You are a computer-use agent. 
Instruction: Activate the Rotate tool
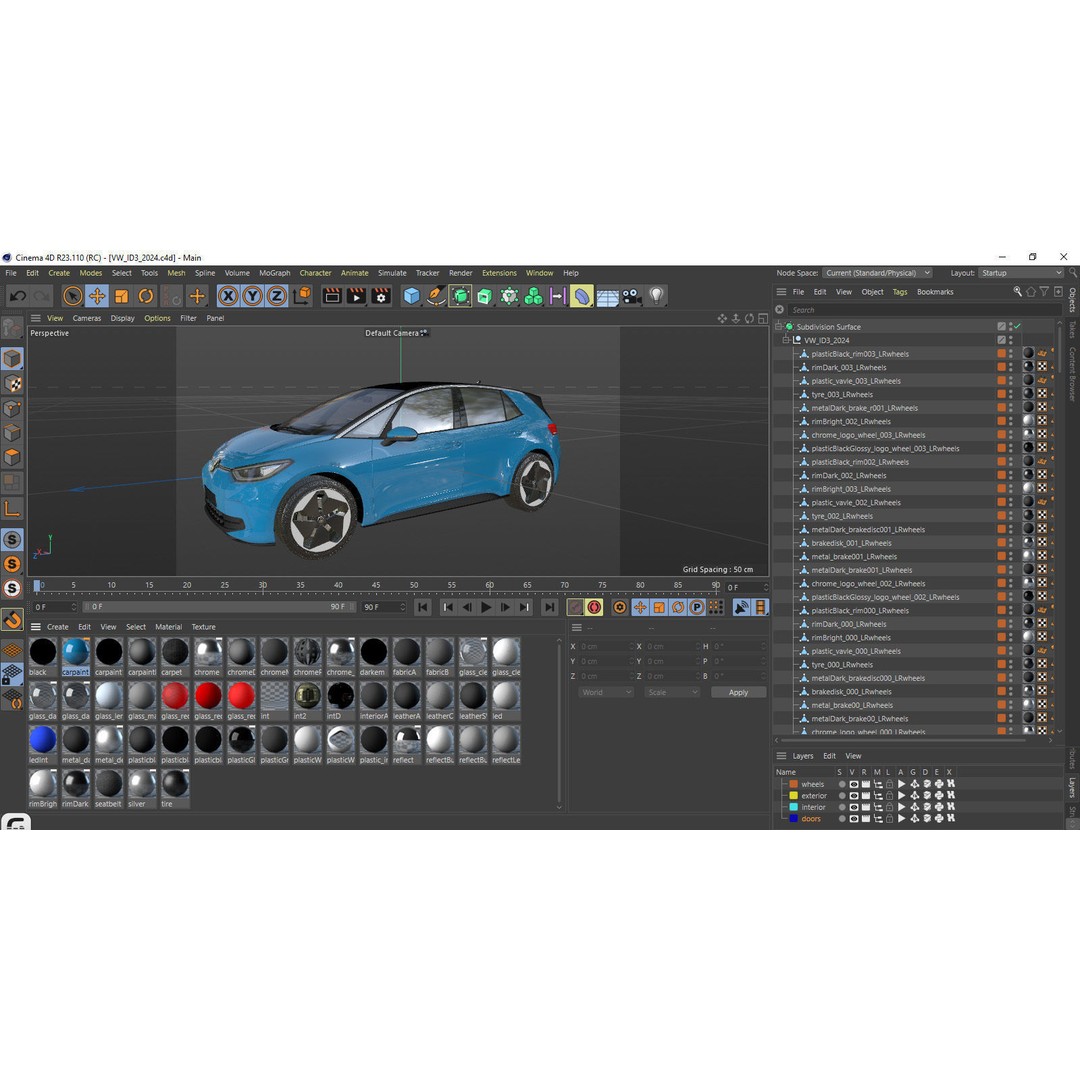click(x=146, y=296)
